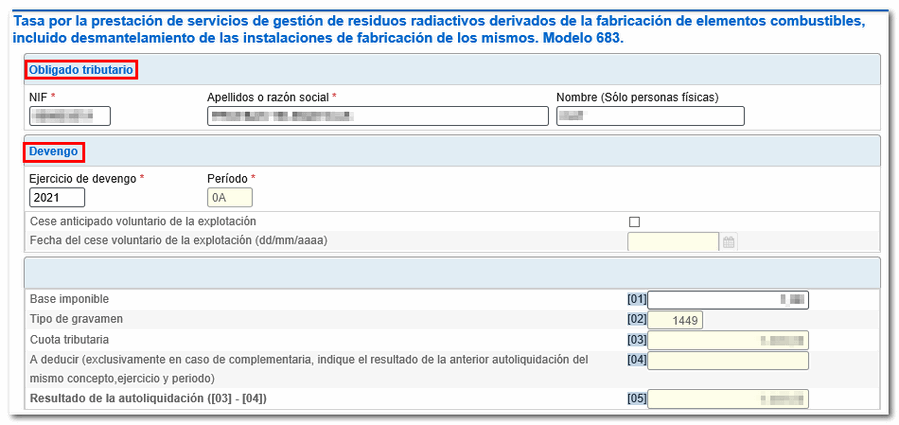Click the Resultado de la autoliquidación label
This screenshot has width=899, height=425.
[x=148, y=399]
